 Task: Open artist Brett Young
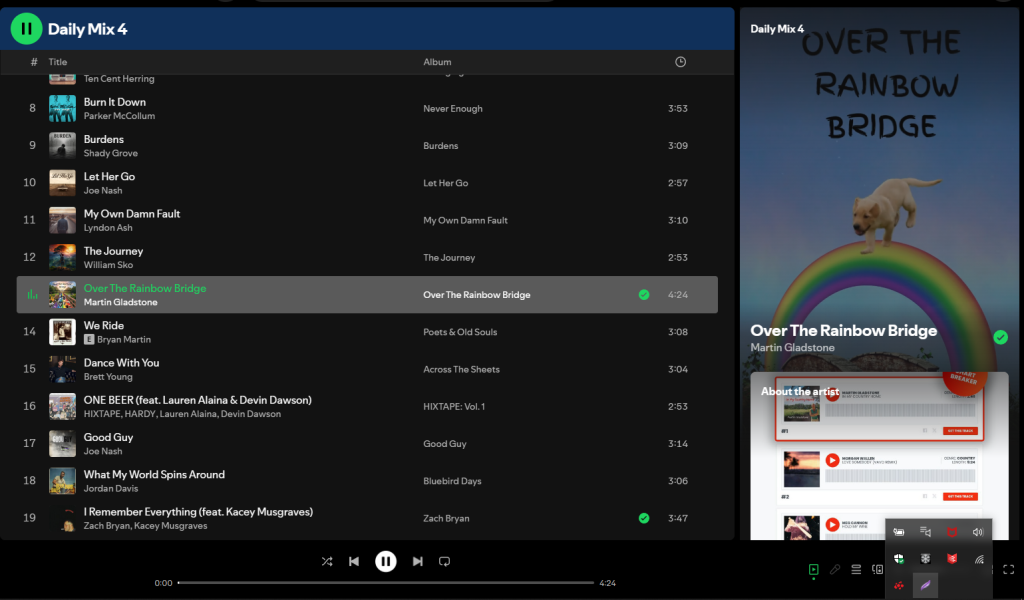pos(108,376)
